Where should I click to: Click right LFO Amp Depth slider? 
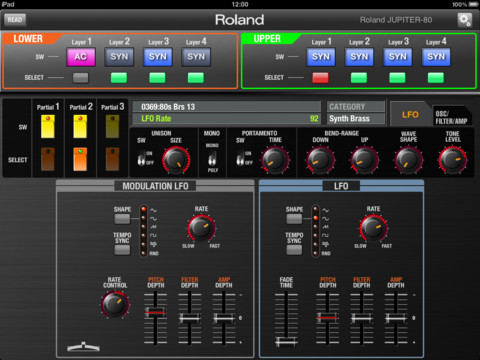tap(396, 318)
